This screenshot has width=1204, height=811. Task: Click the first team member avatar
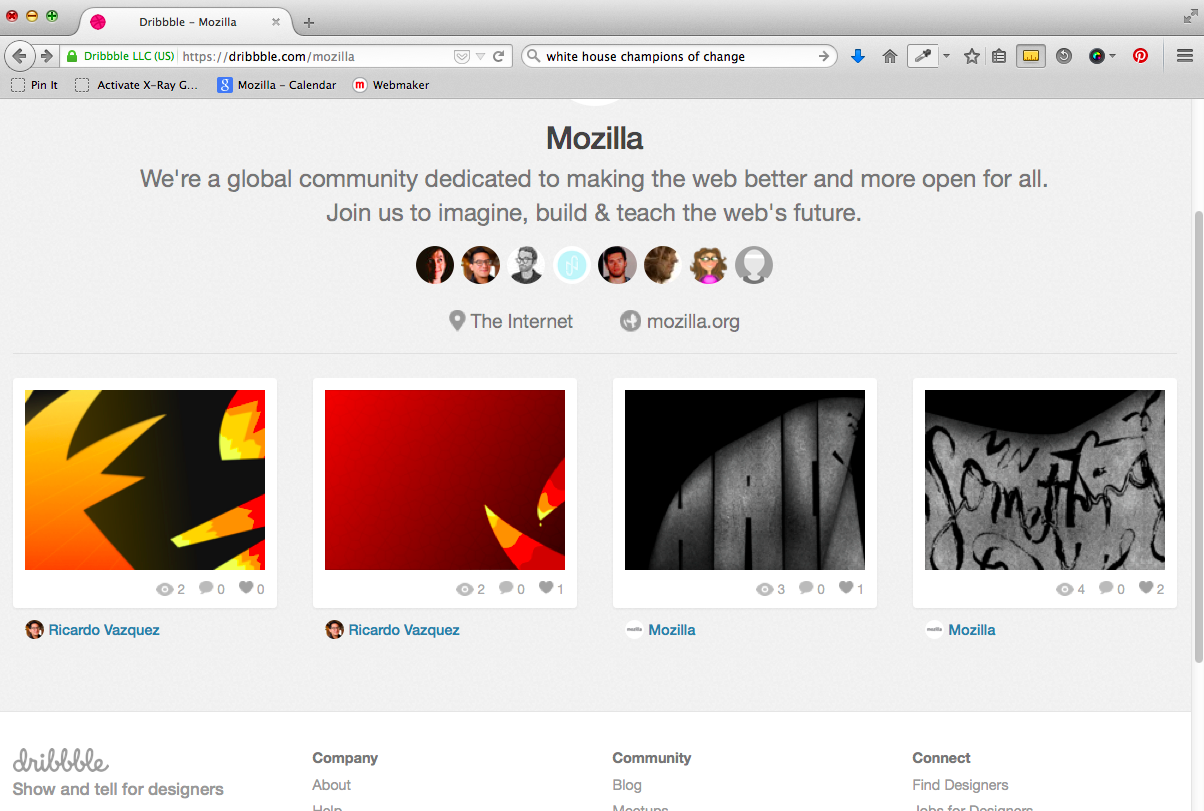435,265
